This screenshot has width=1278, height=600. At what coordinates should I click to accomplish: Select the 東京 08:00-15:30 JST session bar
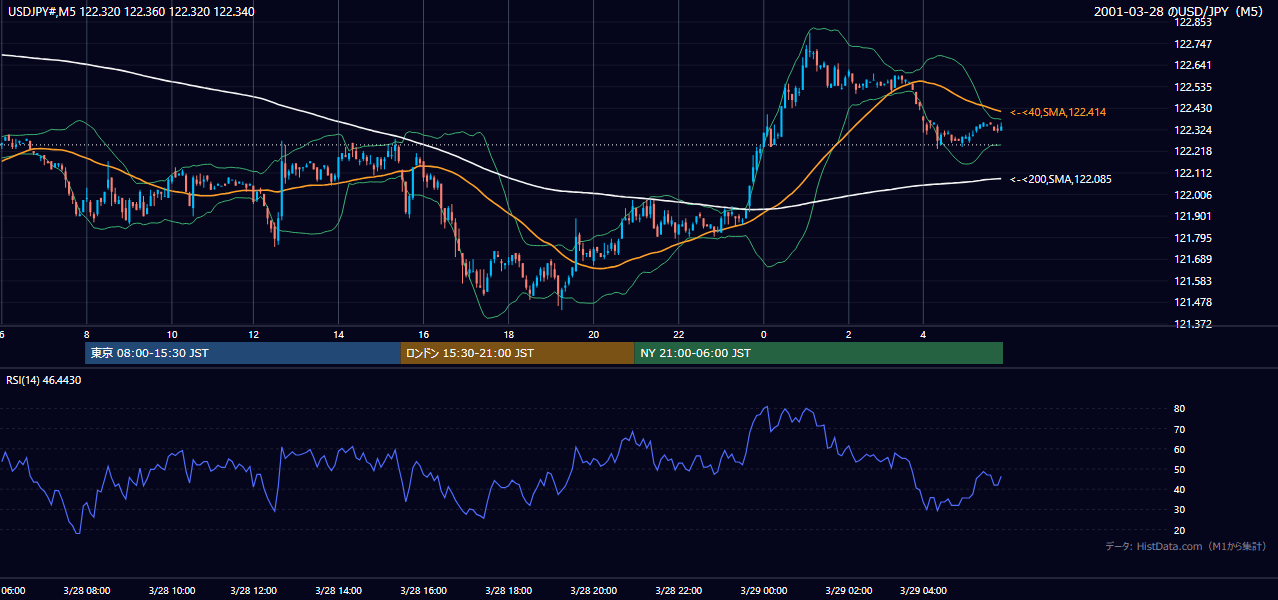tap(243, 353)
